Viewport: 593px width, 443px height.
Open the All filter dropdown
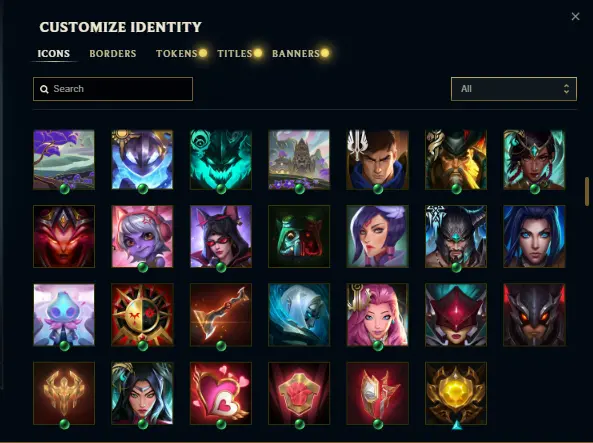(514, 89)
